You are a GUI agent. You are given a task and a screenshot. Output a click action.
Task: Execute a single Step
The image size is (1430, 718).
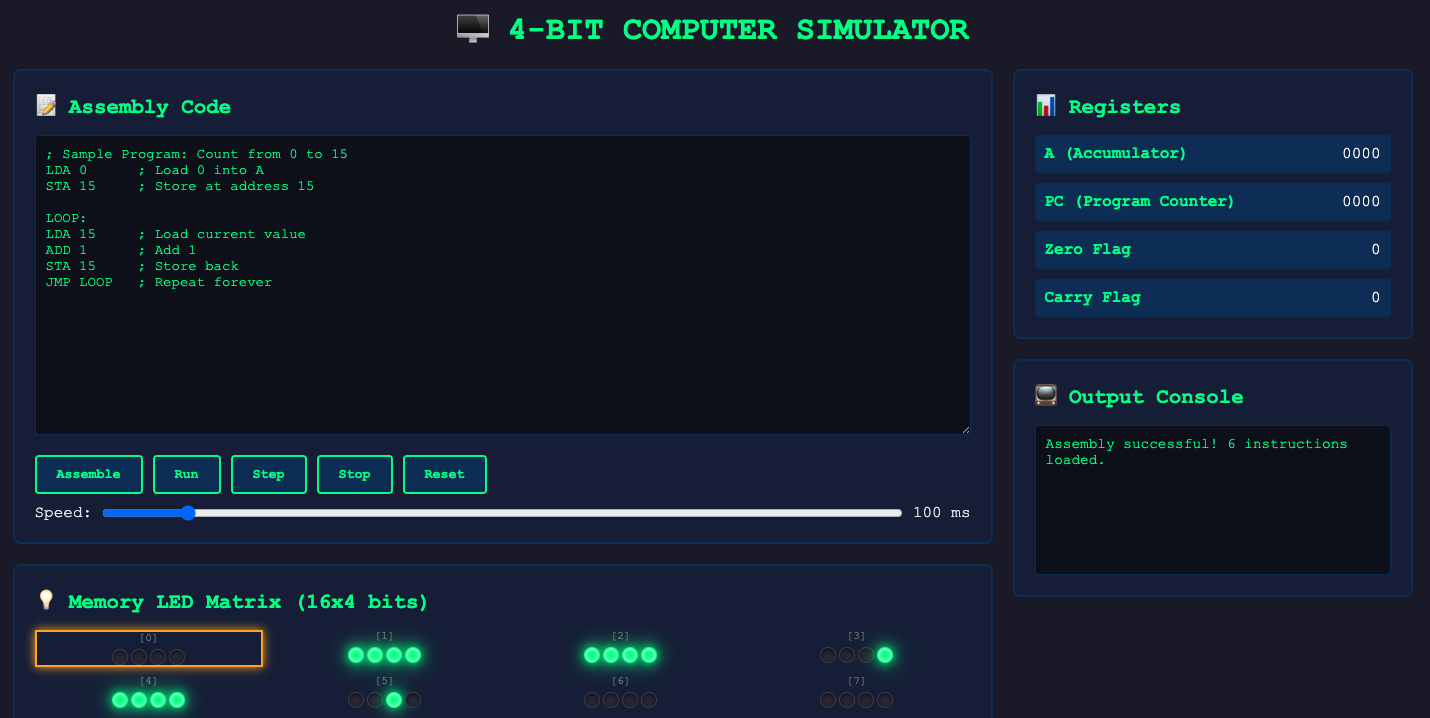(x=269, y=474)
